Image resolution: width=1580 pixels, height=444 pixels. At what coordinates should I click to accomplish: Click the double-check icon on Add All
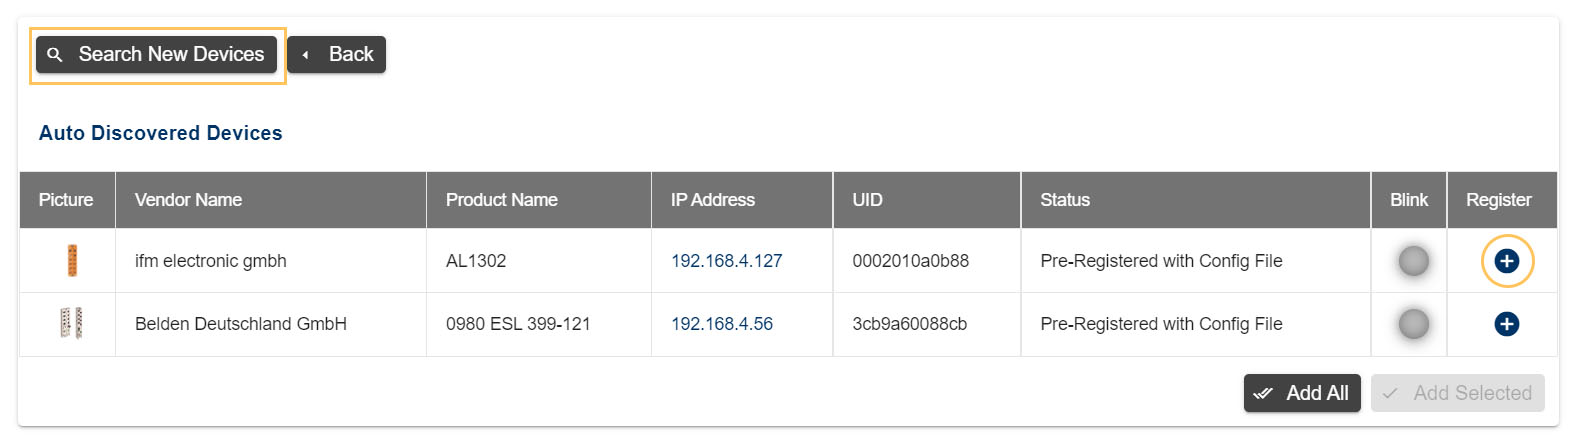(x=1263, y=394)
